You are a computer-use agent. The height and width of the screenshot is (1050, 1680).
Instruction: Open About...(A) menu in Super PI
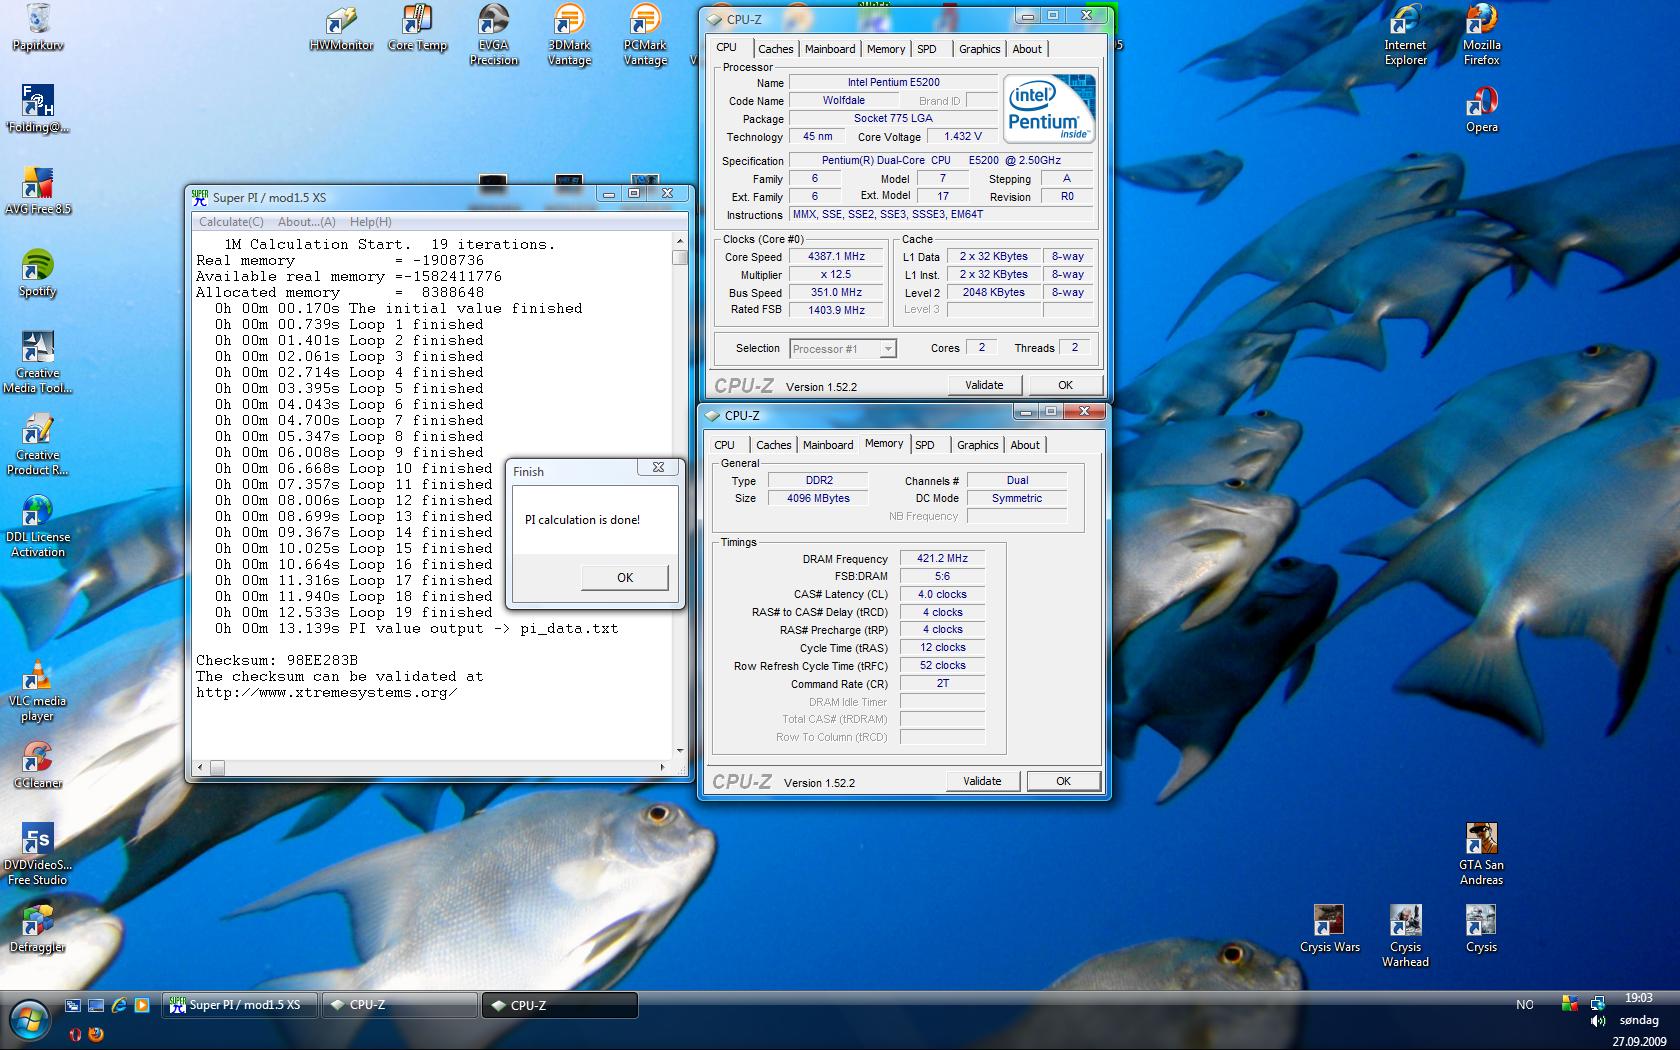pyautogui.click(x=306, y=222)
